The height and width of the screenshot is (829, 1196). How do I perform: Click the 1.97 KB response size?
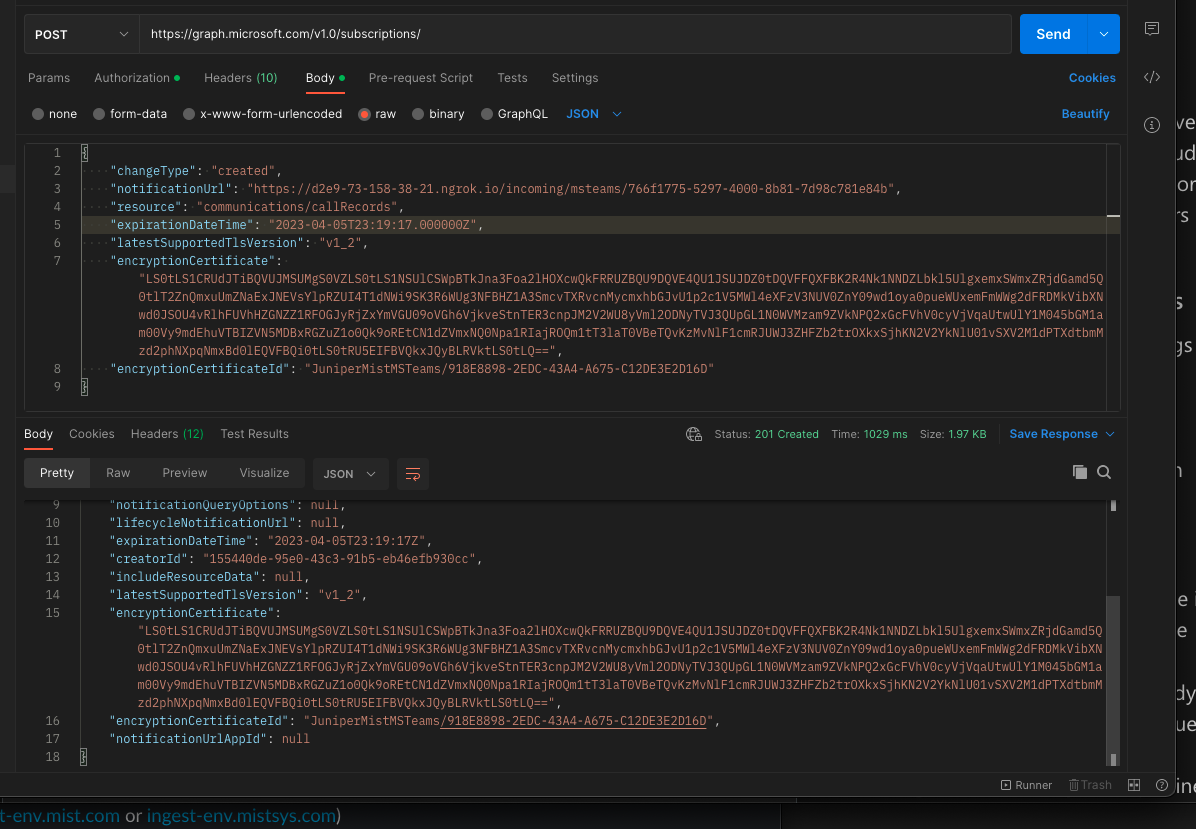966,434
